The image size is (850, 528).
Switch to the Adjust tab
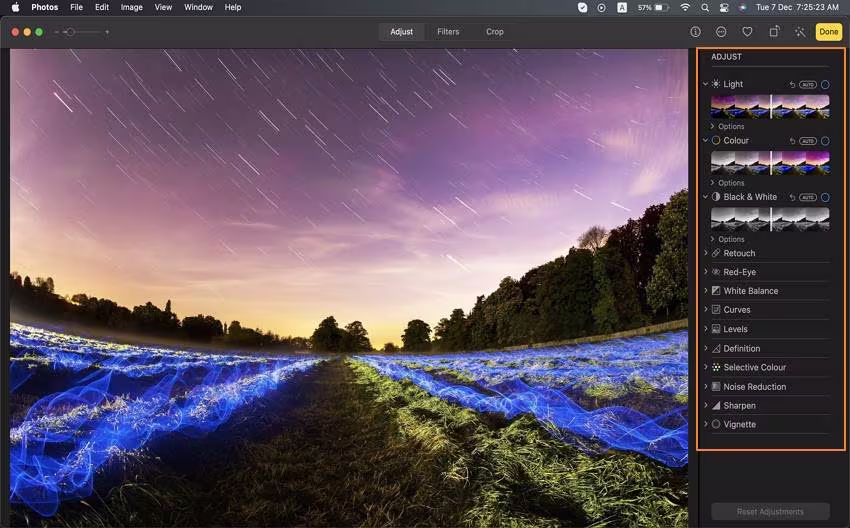pos(402,32)
